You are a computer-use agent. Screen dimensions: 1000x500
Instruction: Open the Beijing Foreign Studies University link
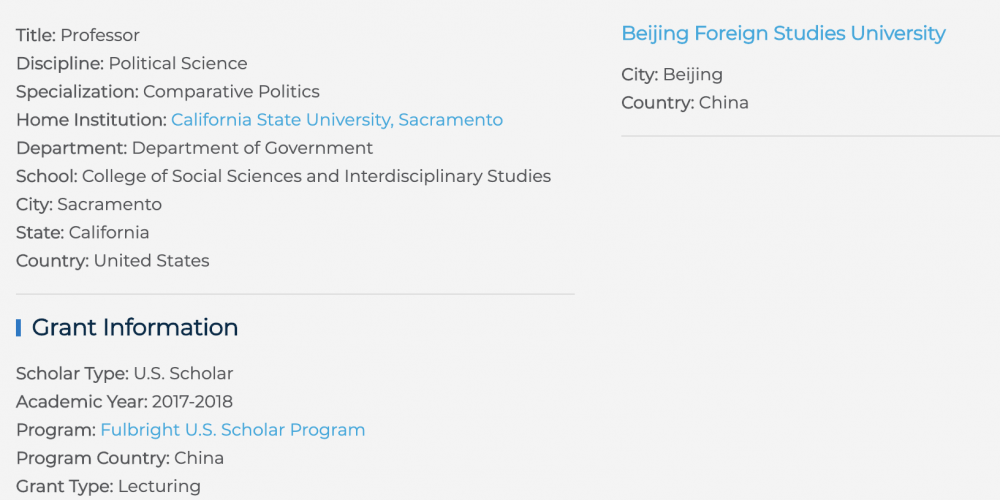(x=783, y=33)
